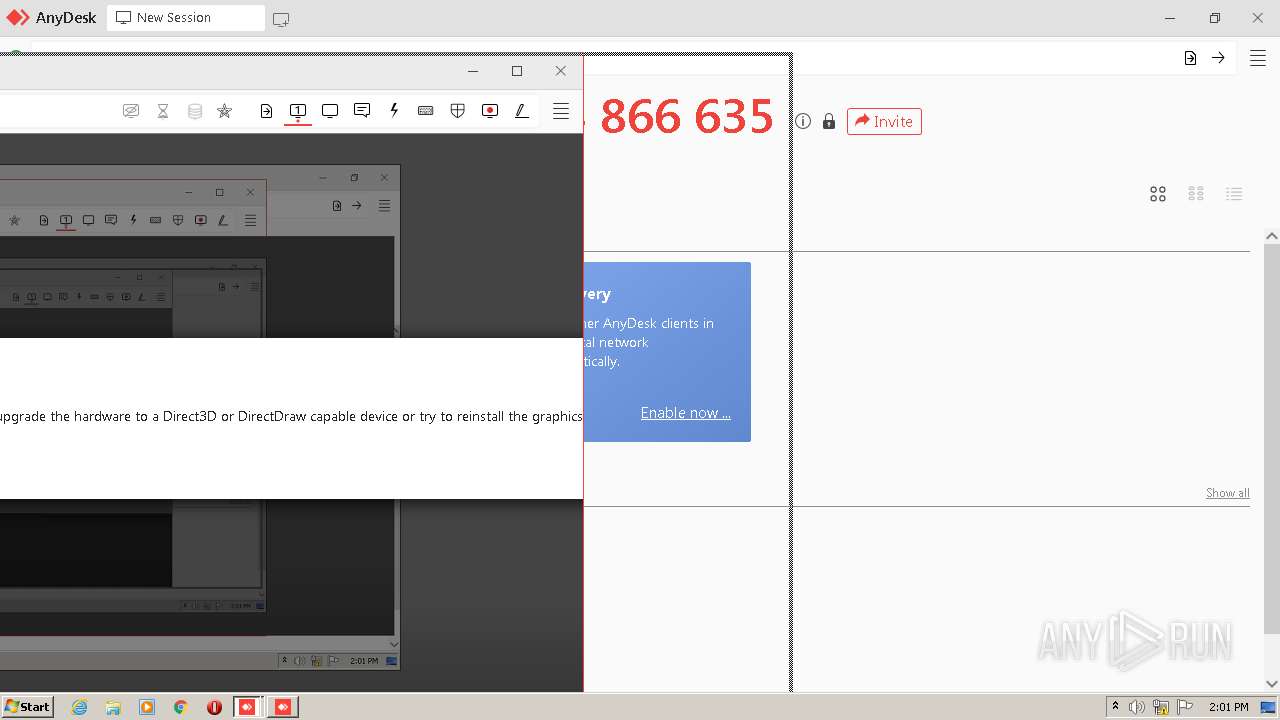Click the volume icon in system tray
The width and height of the screenshot is (1280, 720).
pyautogui.click(x=1137, y=707)
